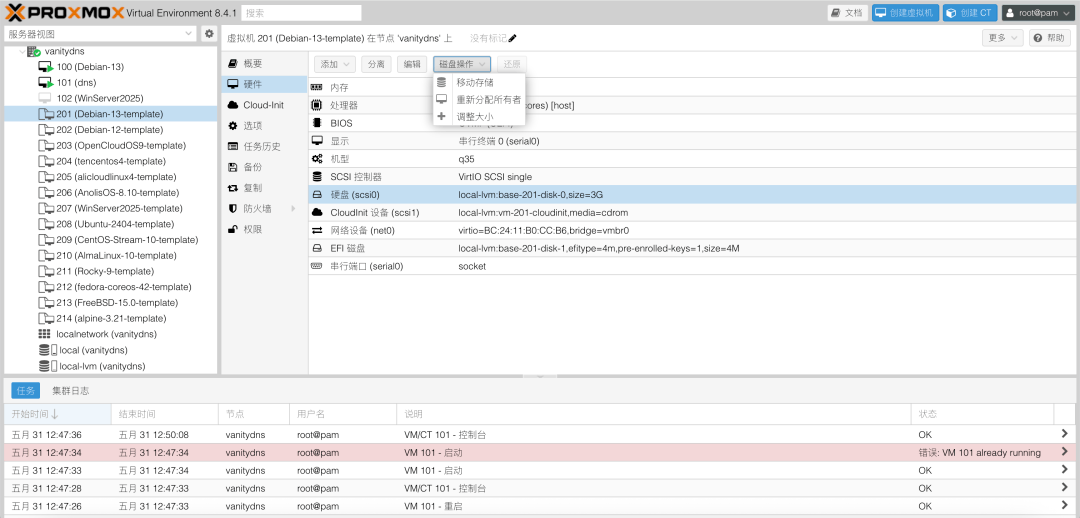1080x518 pixels.
Task: Open the 概要 summary tab
Action: click(x=264, y=63)
